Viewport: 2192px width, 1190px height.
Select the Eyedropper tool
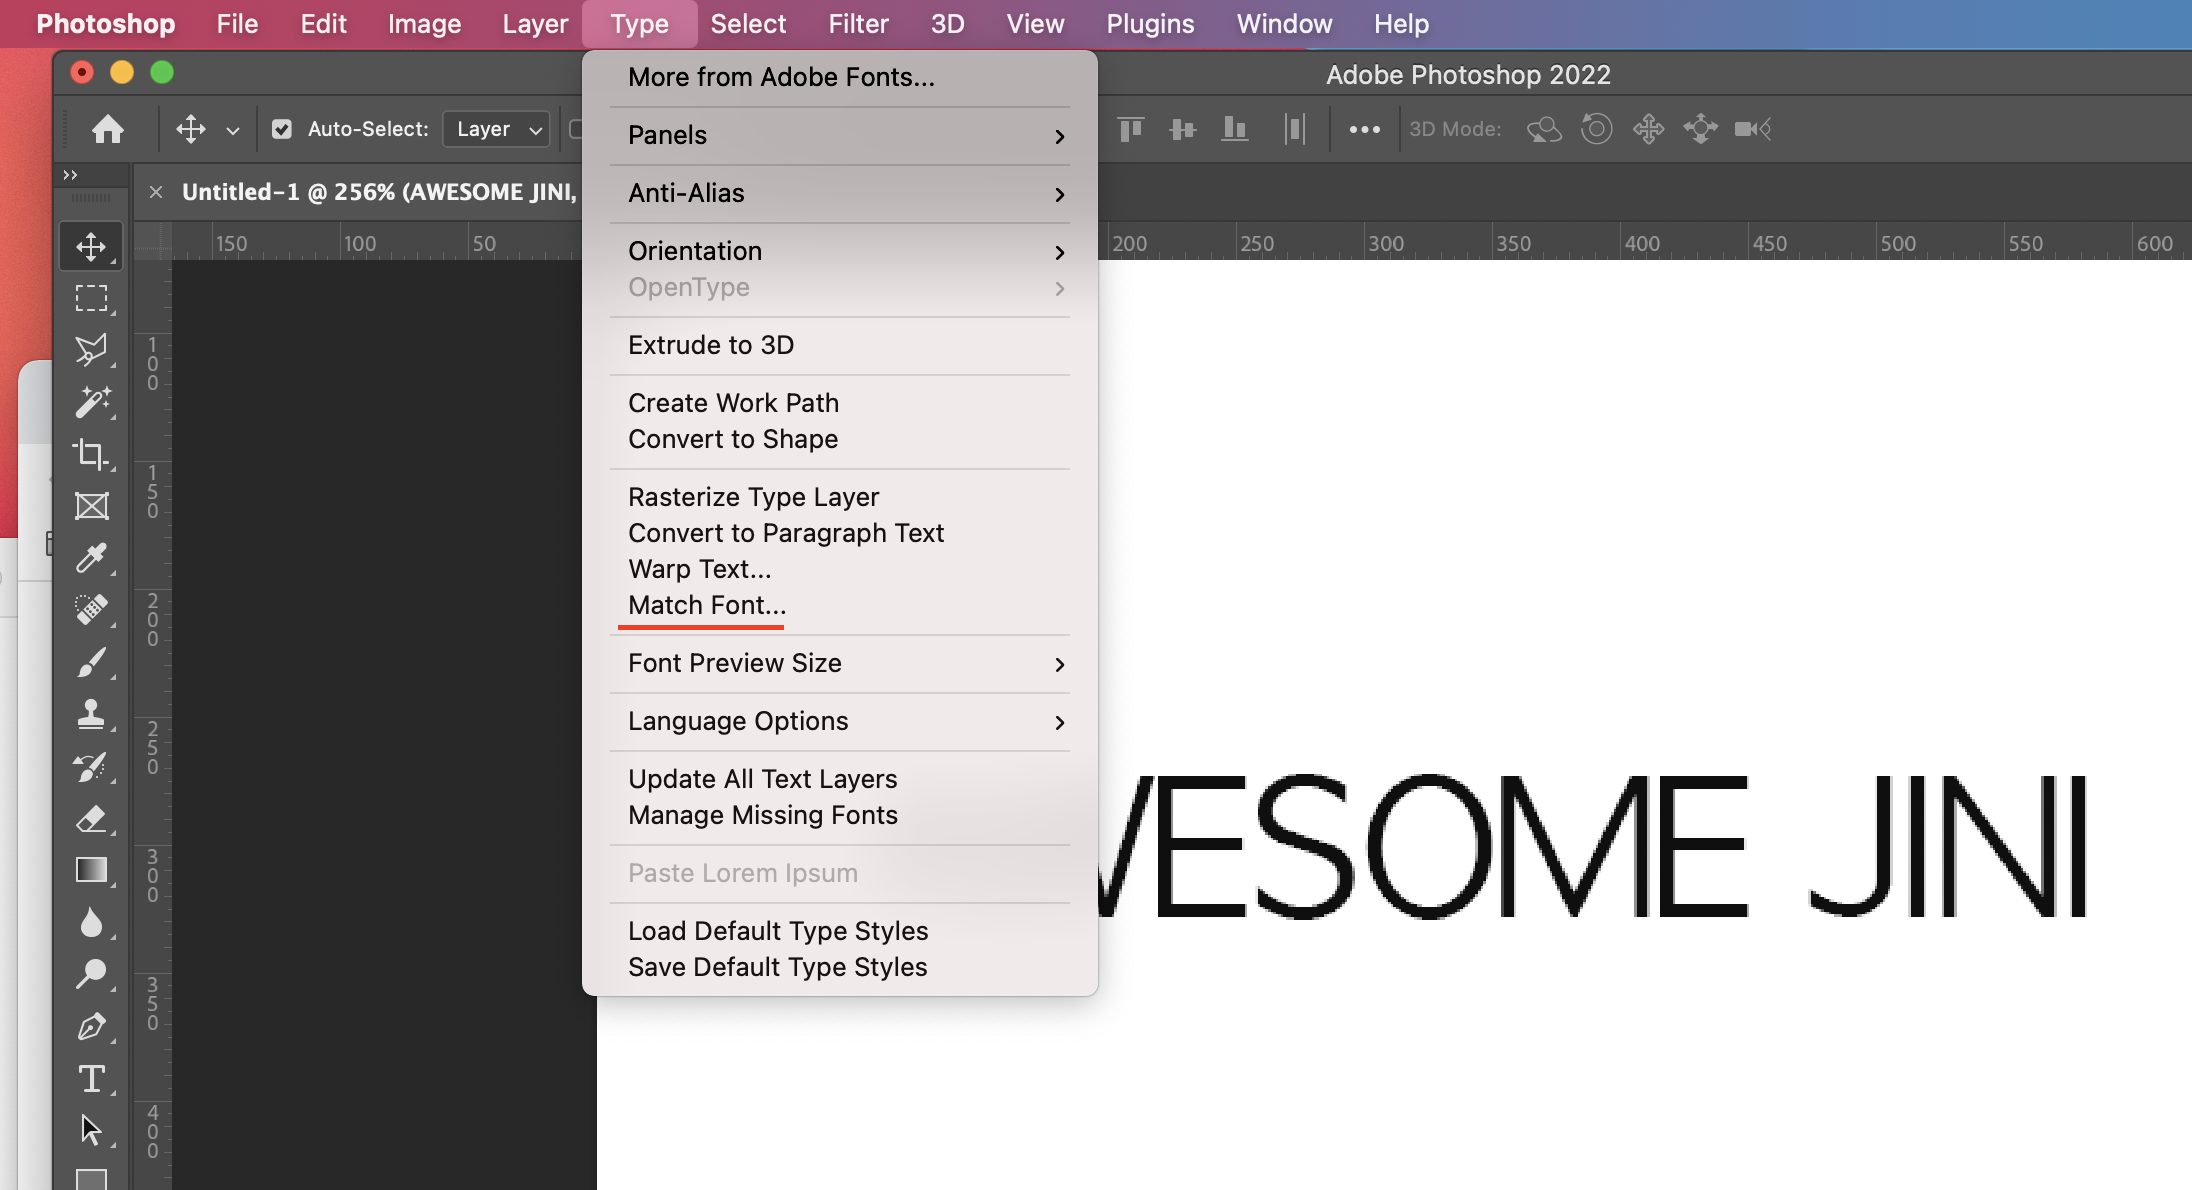[91, 558]
